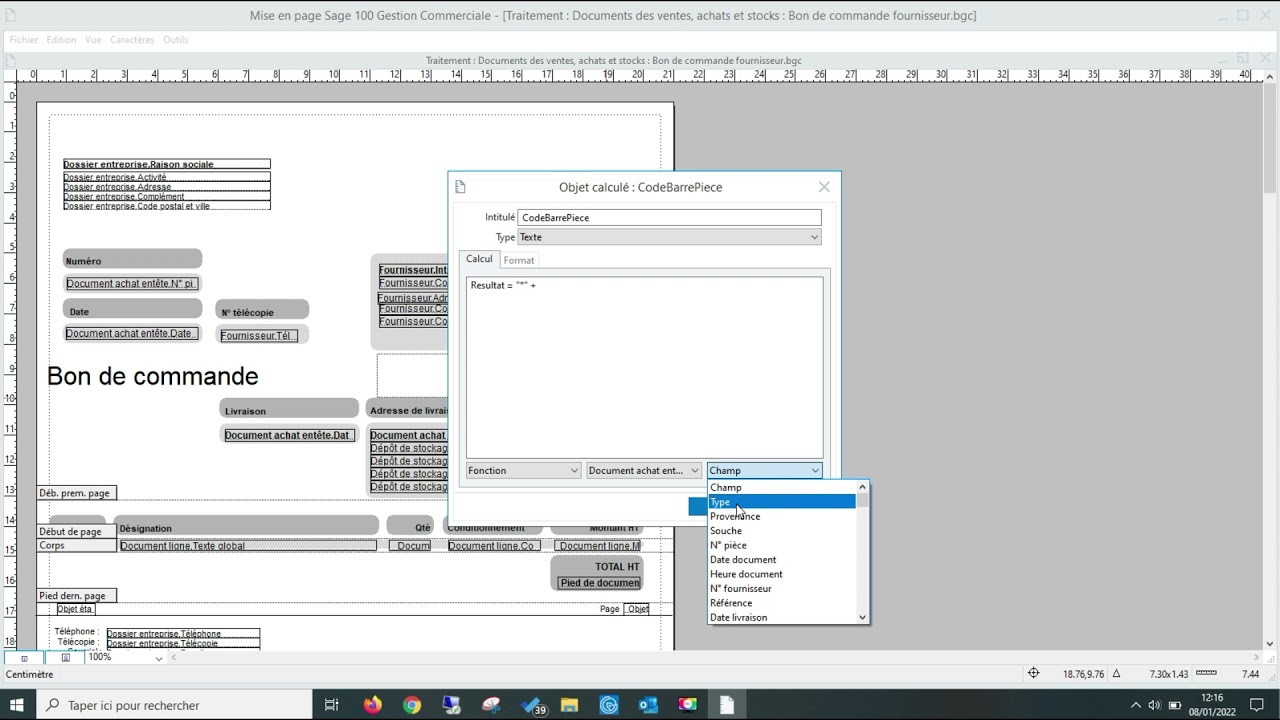Click the crosshair position icon in status bar
The height and width of the screenshot is (720, 1280).
coord(1034,674)
